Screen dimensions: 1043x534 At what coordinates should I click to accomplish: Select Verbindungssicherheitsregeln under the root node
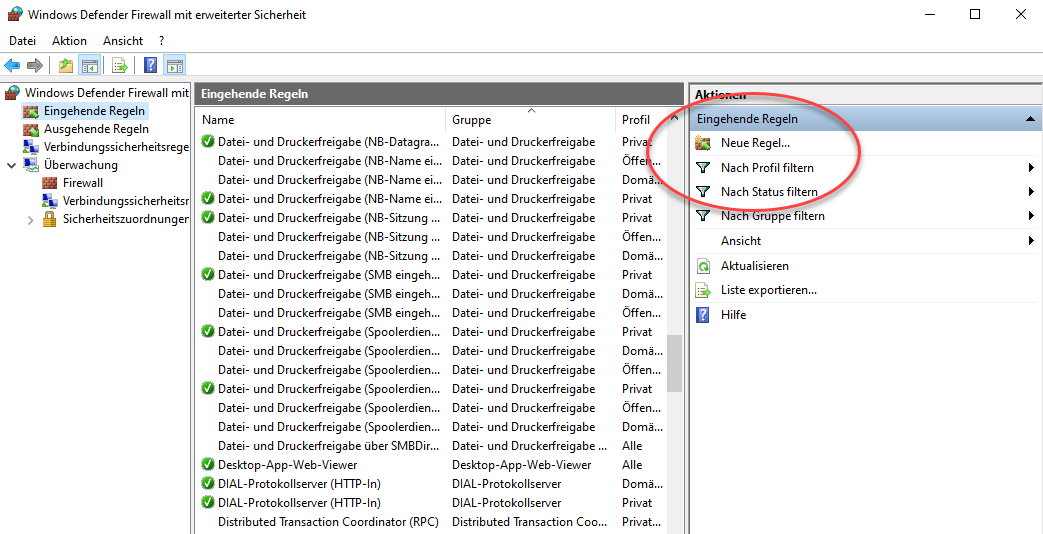coord(116,147)
